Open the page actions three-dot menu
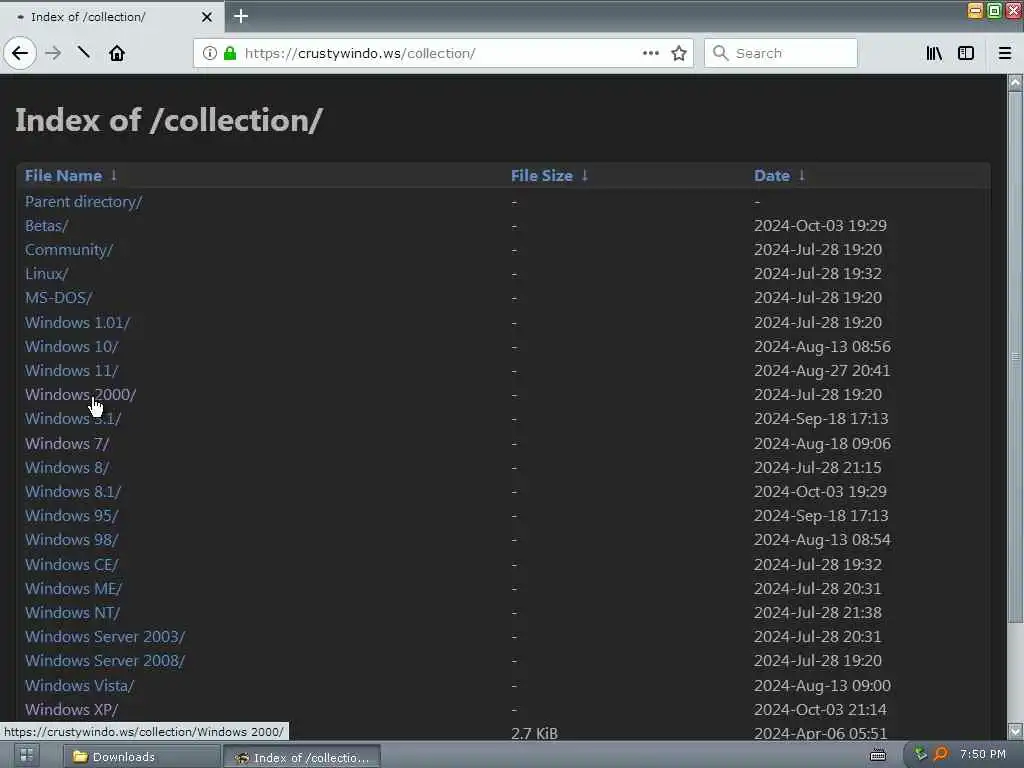Viewport: 1024px width, 768px height. click(x=650, y=53)
